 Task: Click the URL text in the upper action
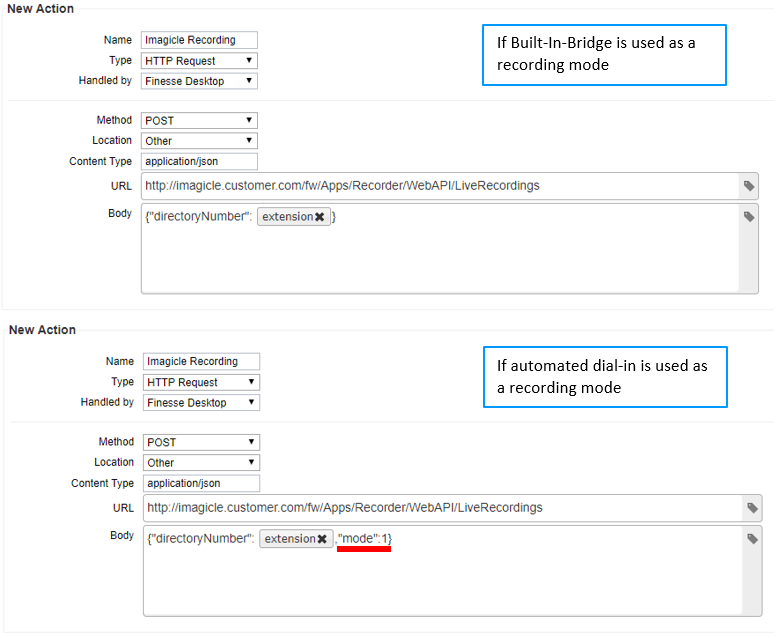pyautogui.click(x=342, y=186)
